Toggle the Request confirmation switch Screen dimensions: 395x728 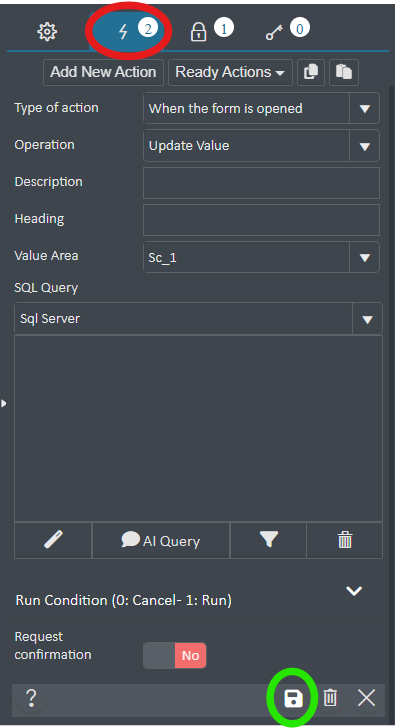coord(175,655)
